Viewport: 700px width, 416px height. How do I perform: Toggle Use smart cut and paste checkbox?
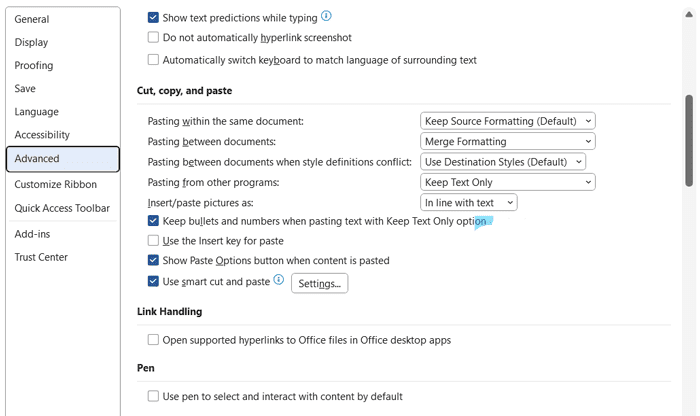click(153, 282)
